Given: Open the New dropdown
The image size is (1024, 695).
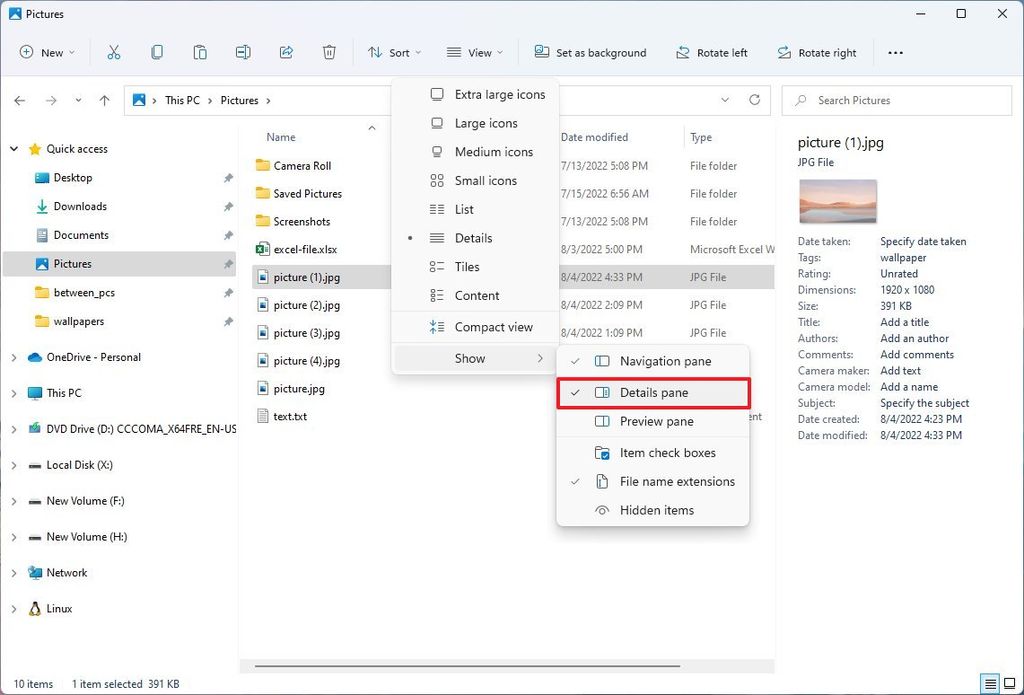Looking at the screenshot, I should coord(47,52).
